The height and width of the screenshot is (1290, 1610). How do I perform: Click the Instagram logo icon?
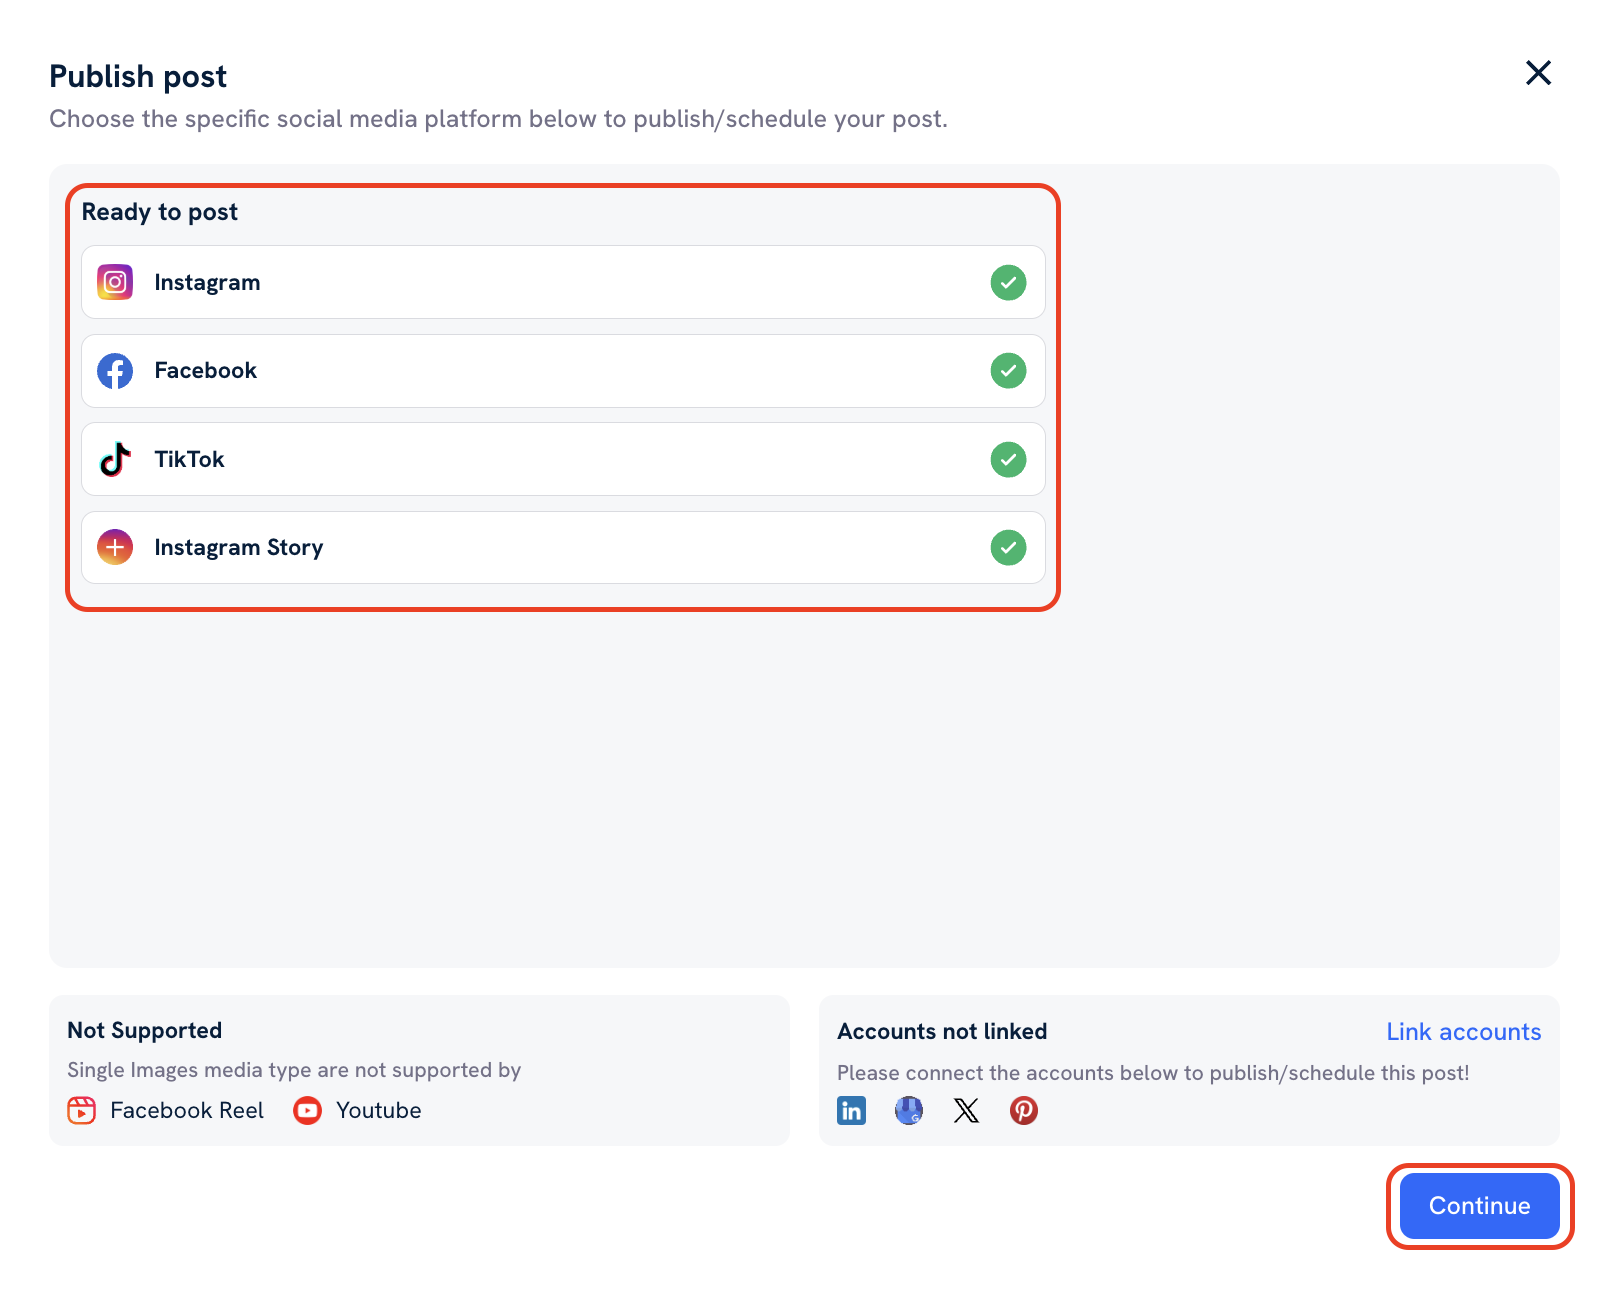click(115, 282)
